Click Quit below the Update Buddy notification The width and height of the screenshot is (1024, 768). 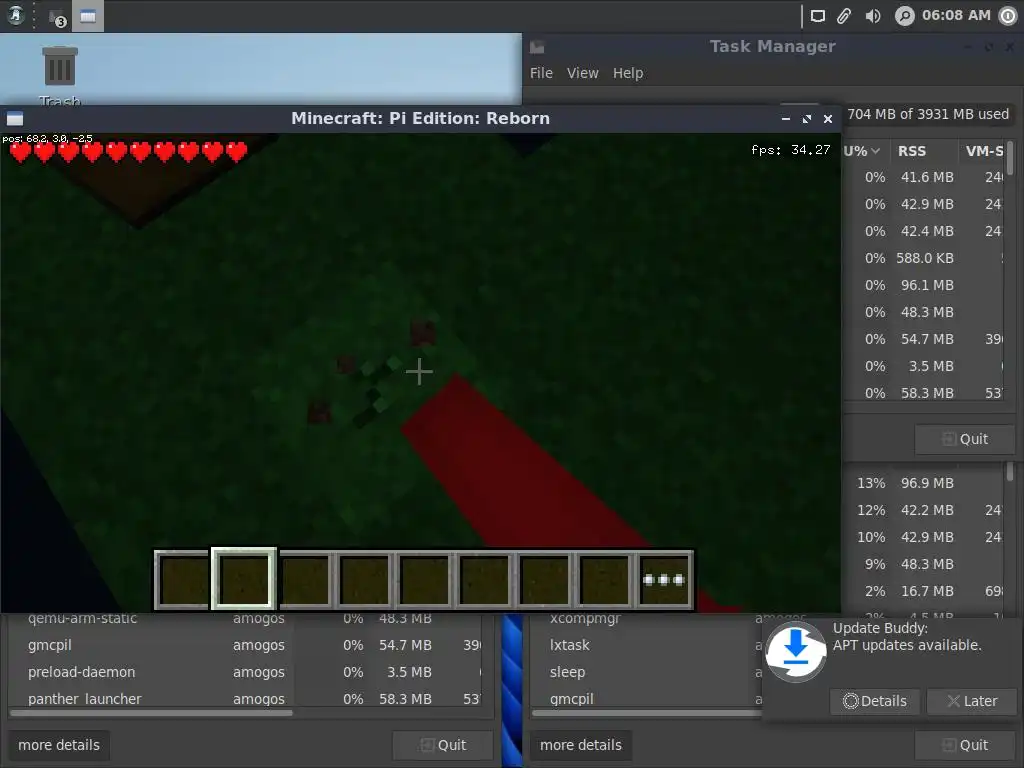[x=965, y=745]
